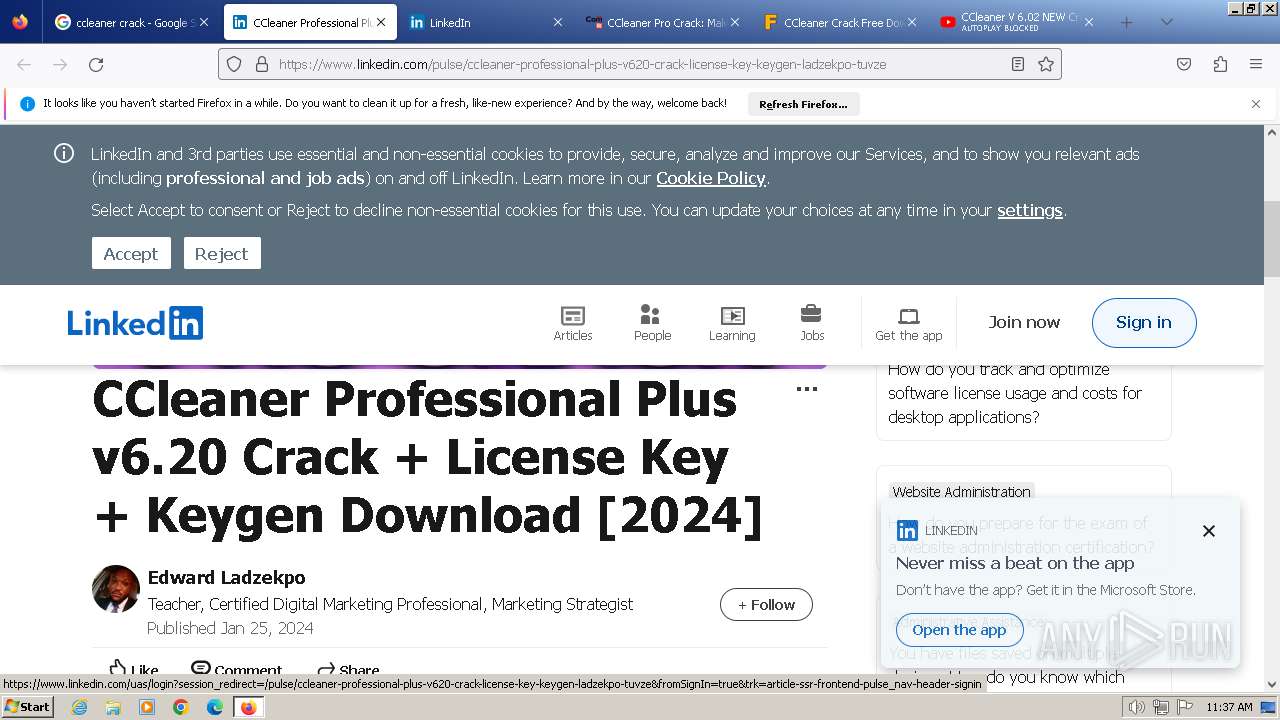Open the track and optimize software license article

(1015, 393)
